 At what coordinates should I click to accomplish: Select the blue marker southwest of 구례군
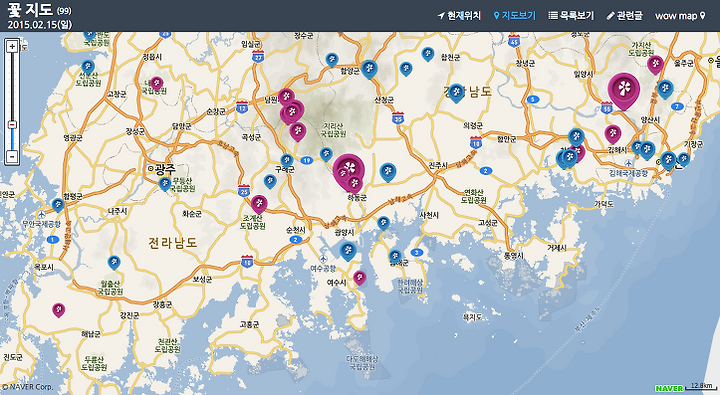[x=270, y=181]
